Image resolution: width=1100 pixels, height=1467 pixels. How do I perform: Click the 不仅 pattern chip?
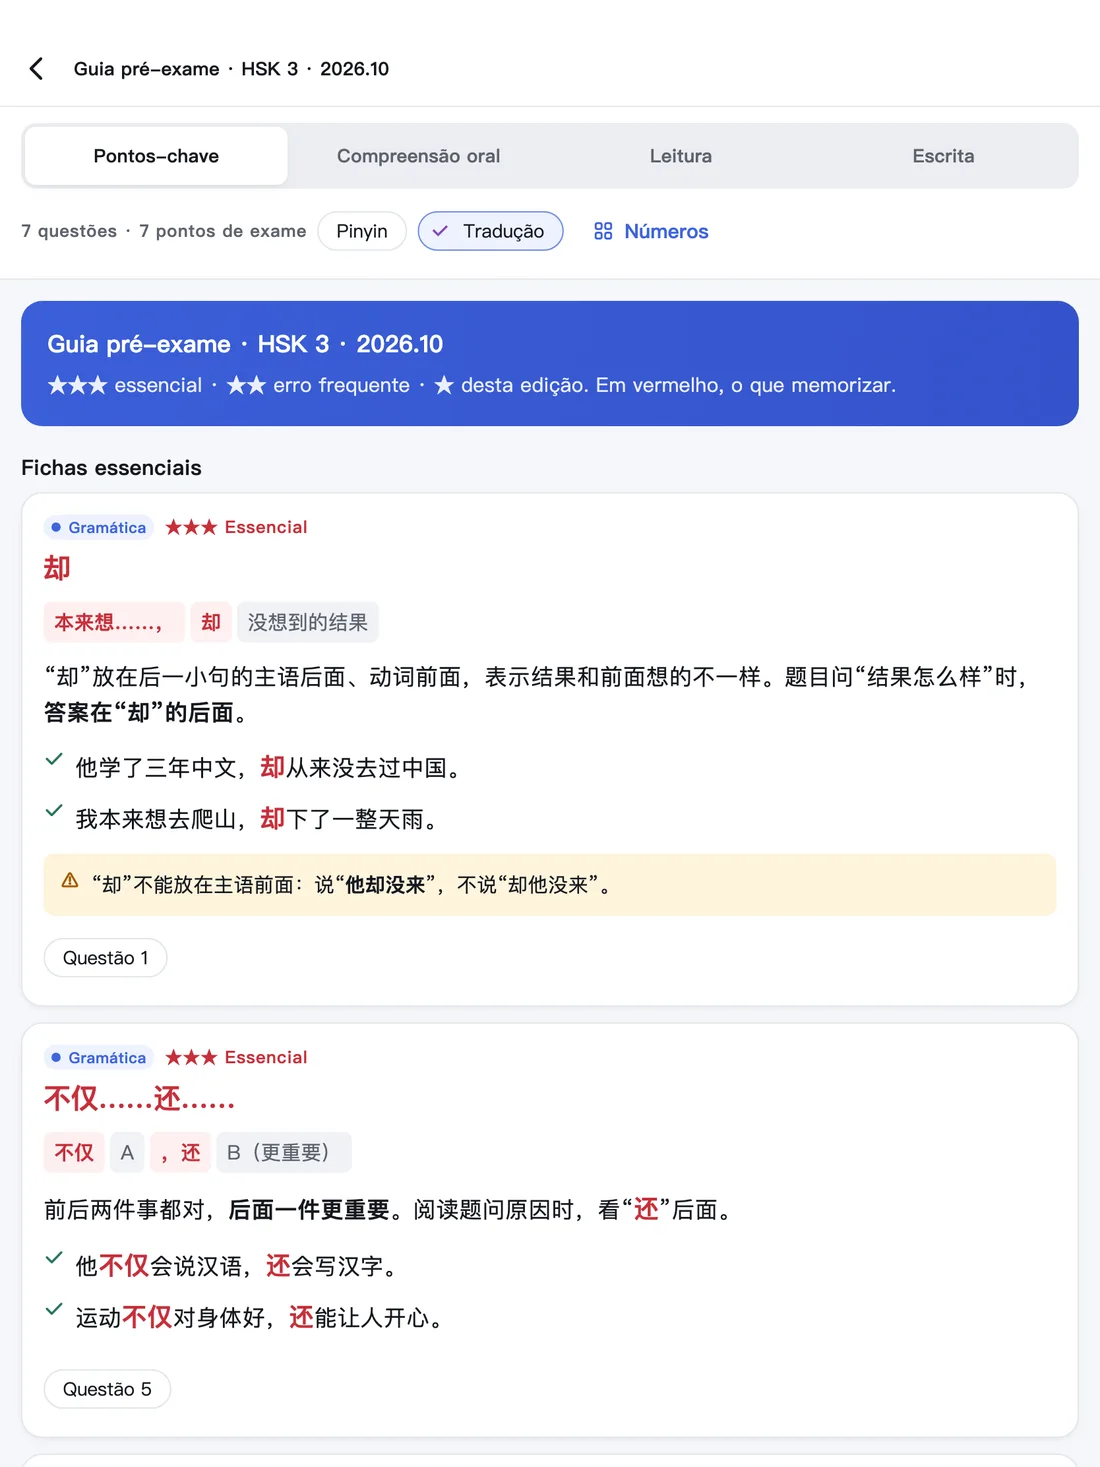tap(74, 1152)
